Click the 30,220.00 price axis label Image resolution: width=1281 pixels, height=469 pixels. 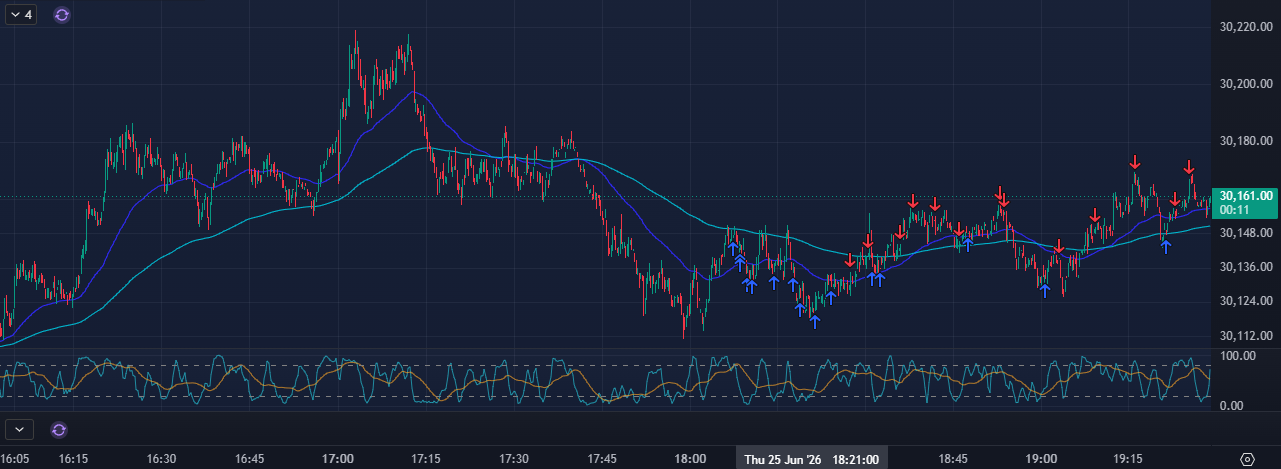coord(1245,27)
